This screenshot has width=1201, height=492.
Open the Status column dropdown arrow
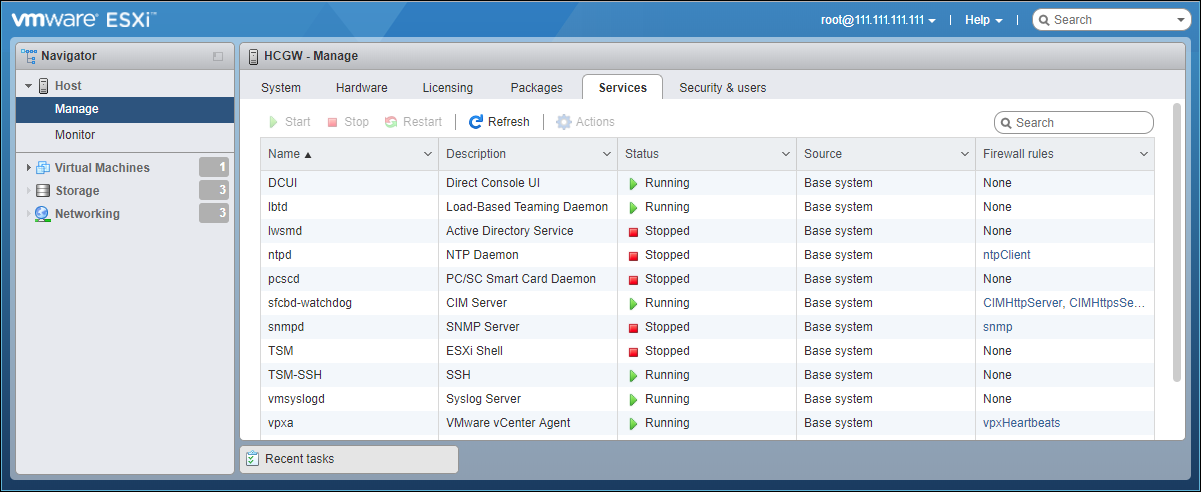click(786, 154)
